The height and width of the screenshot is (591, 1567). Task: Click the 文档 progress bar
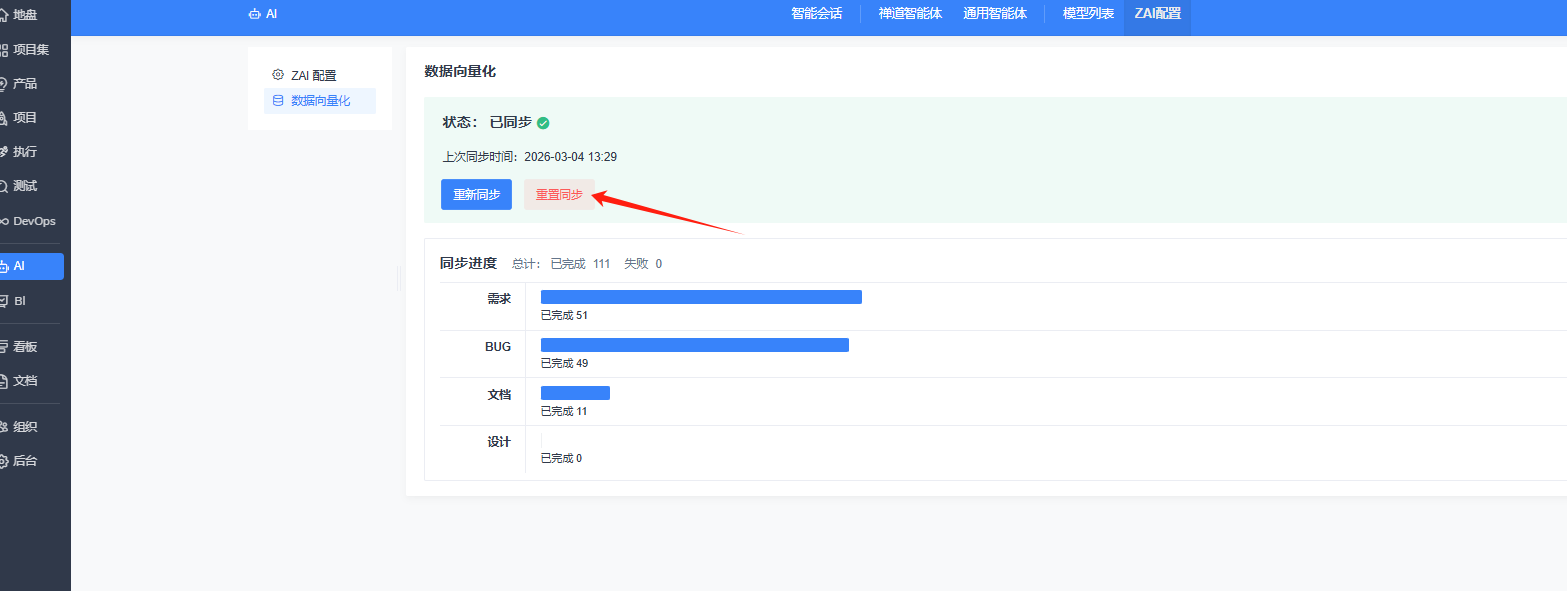coord(575,393)
